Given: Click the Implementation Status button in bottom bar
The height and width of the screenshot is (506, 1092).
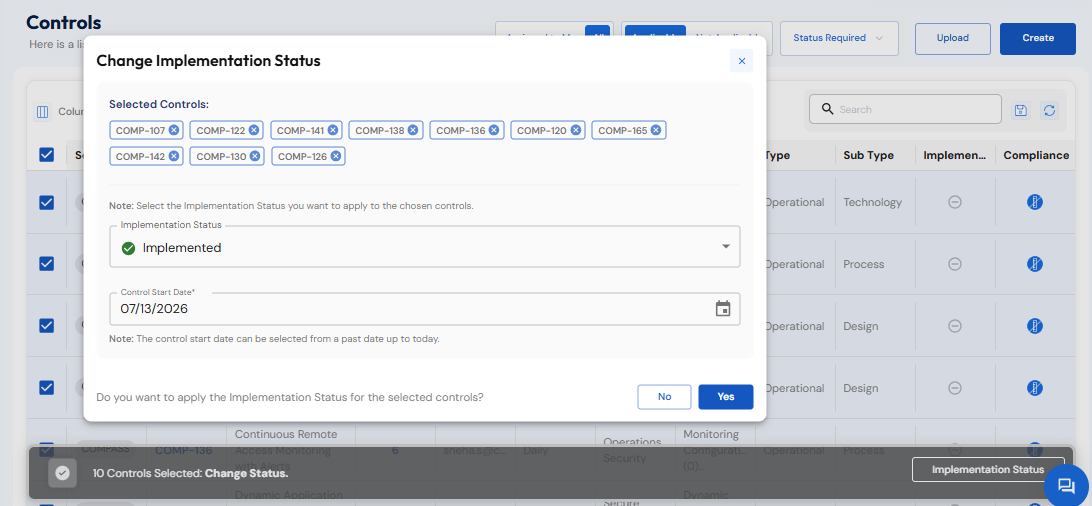Looking at the screenshot, I should pos(988,470).
